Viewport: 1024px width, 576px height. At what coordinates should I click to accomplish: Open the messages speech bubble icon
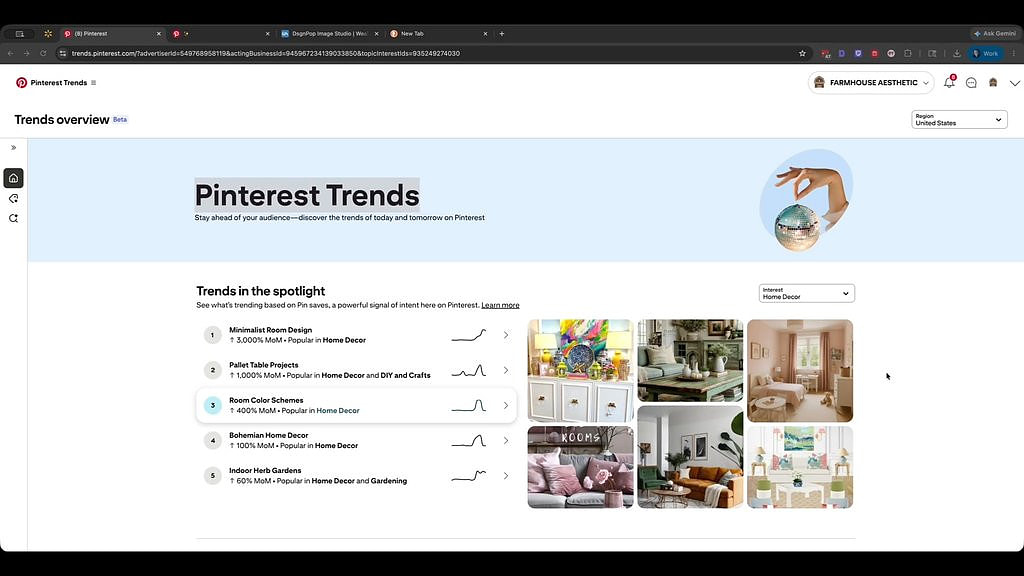pos(971,82)
